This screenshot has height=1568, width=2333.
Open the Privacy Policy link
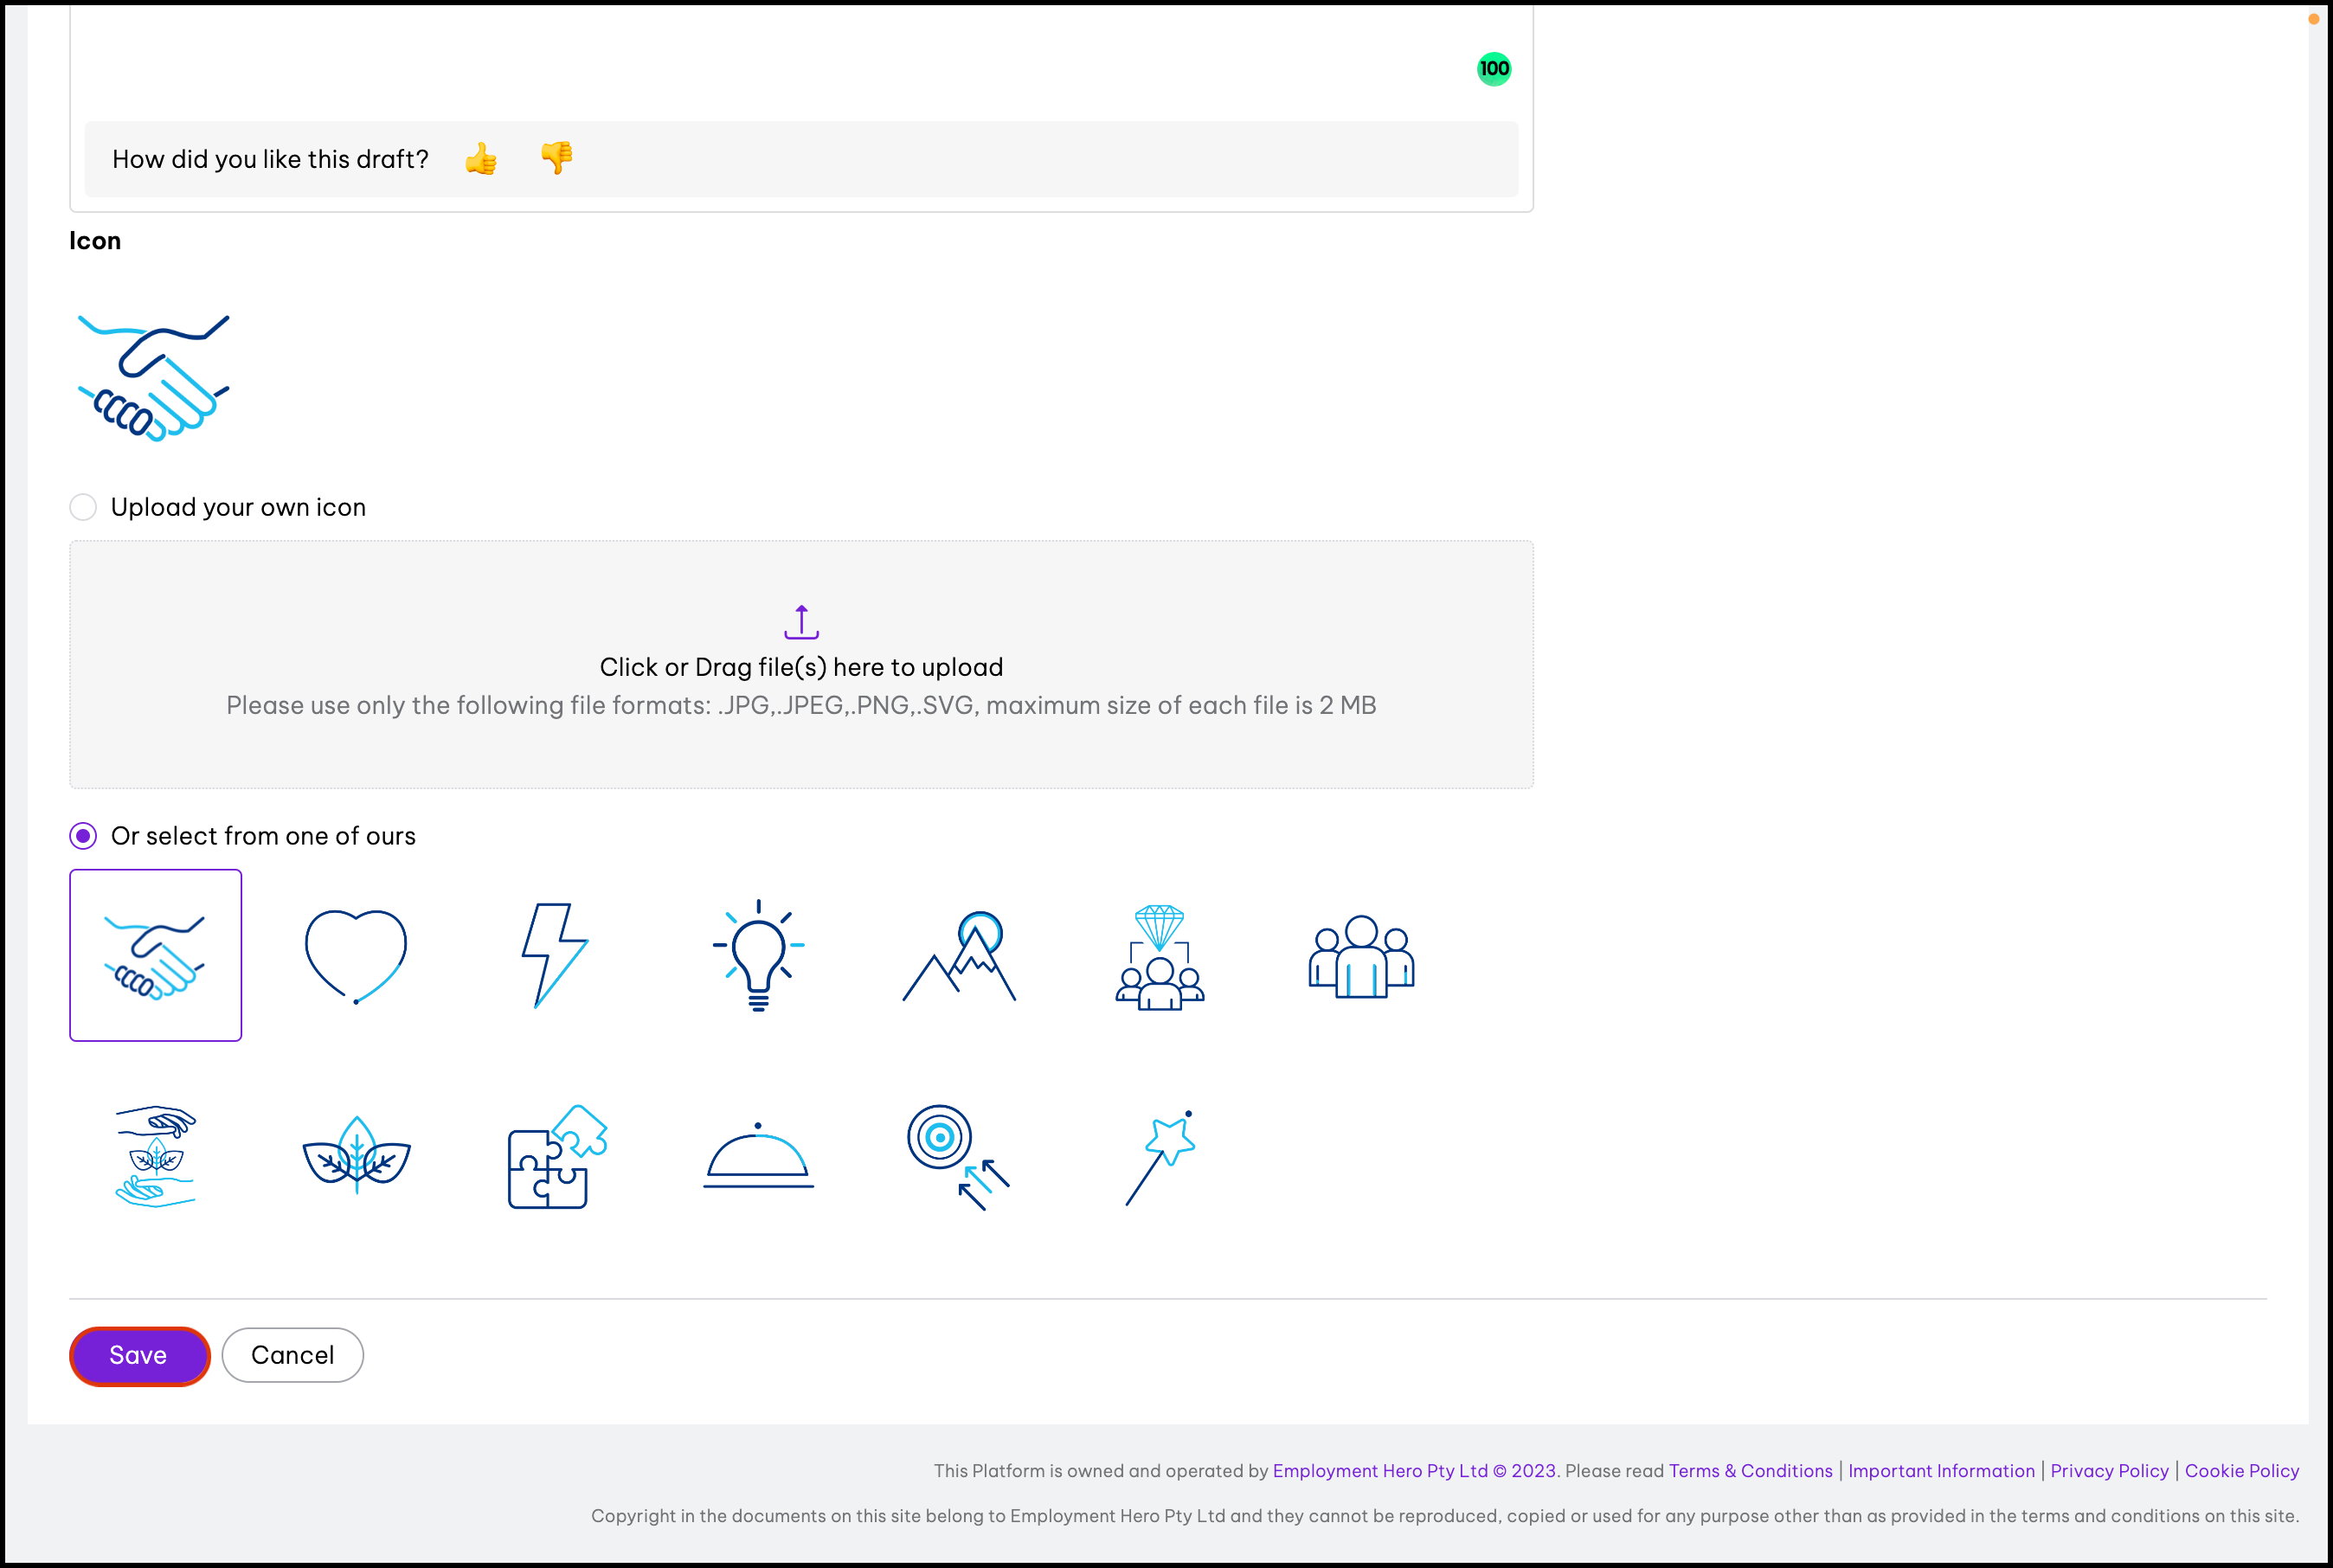2109,1470
